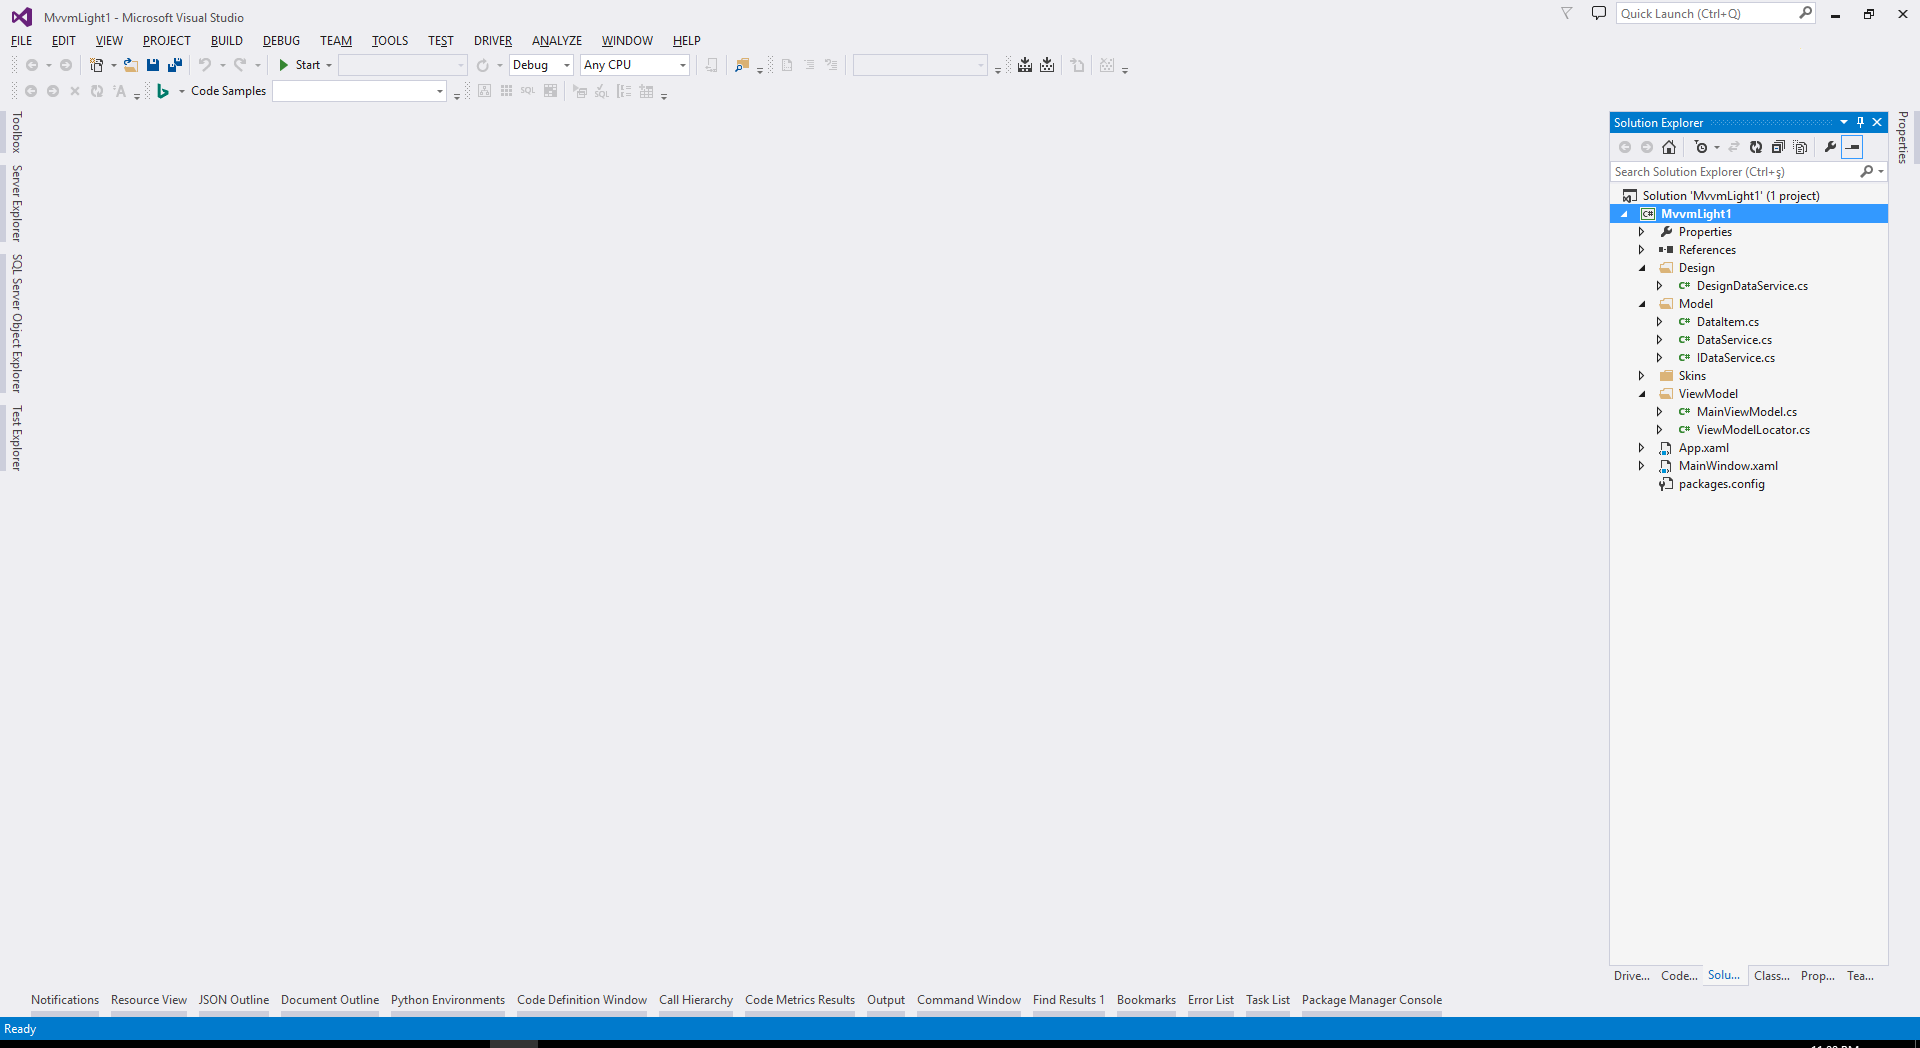Expand the Skins folder
This screenshot has width=1920, height=1048.
1641,376
